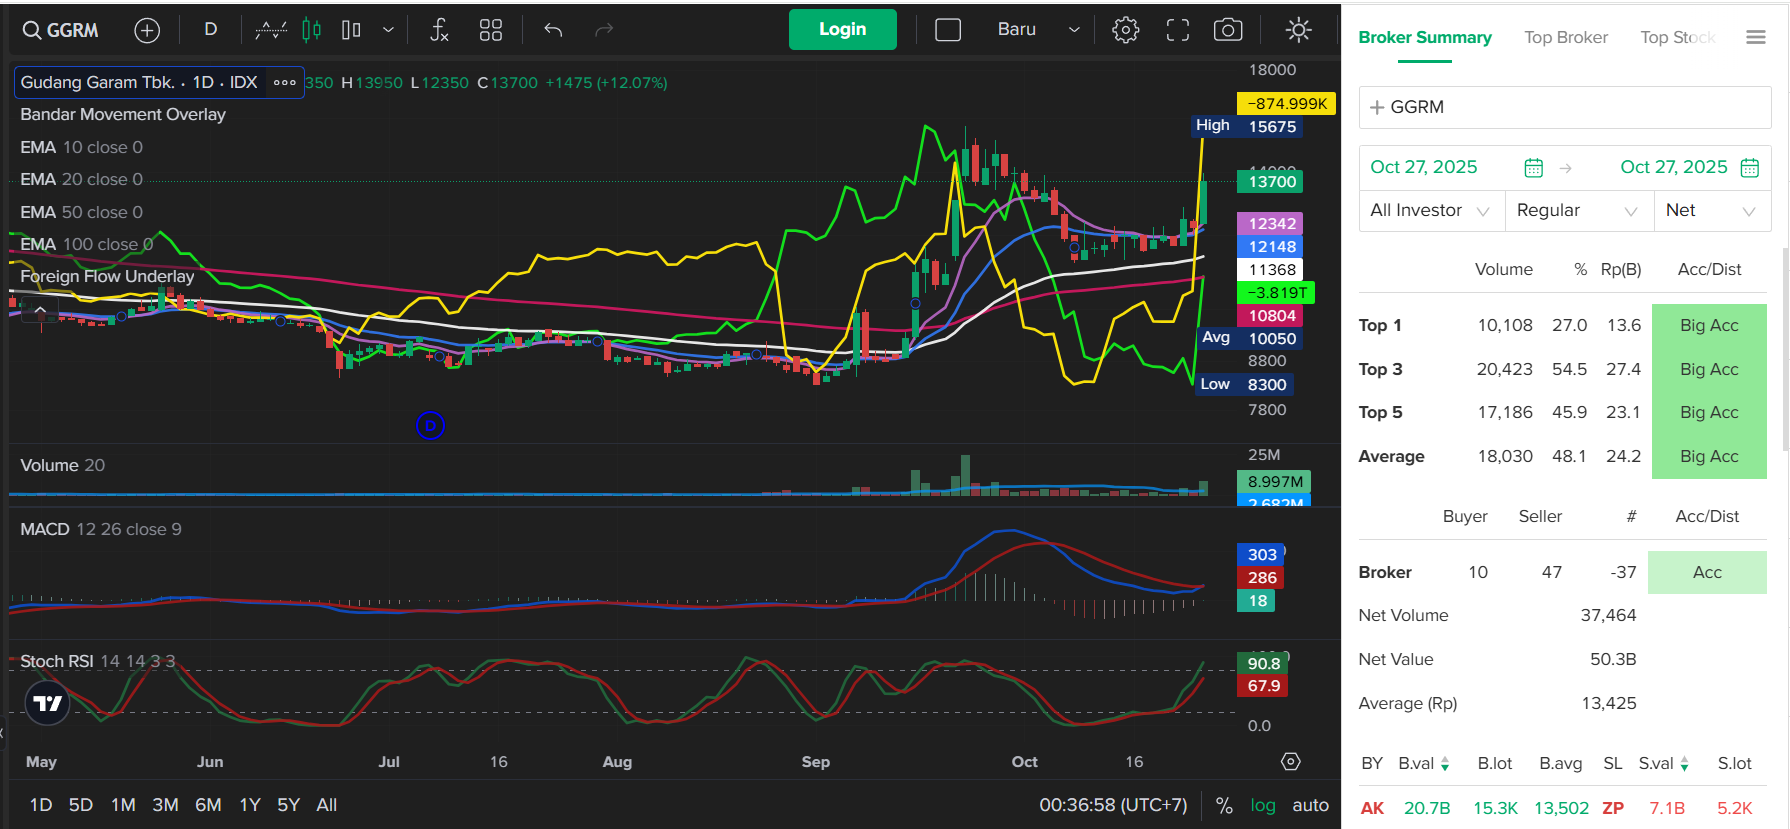Toggle auto scale option
This screenshot has width=1790, height=829.
pyautogui.click(x=1310, y=805)
